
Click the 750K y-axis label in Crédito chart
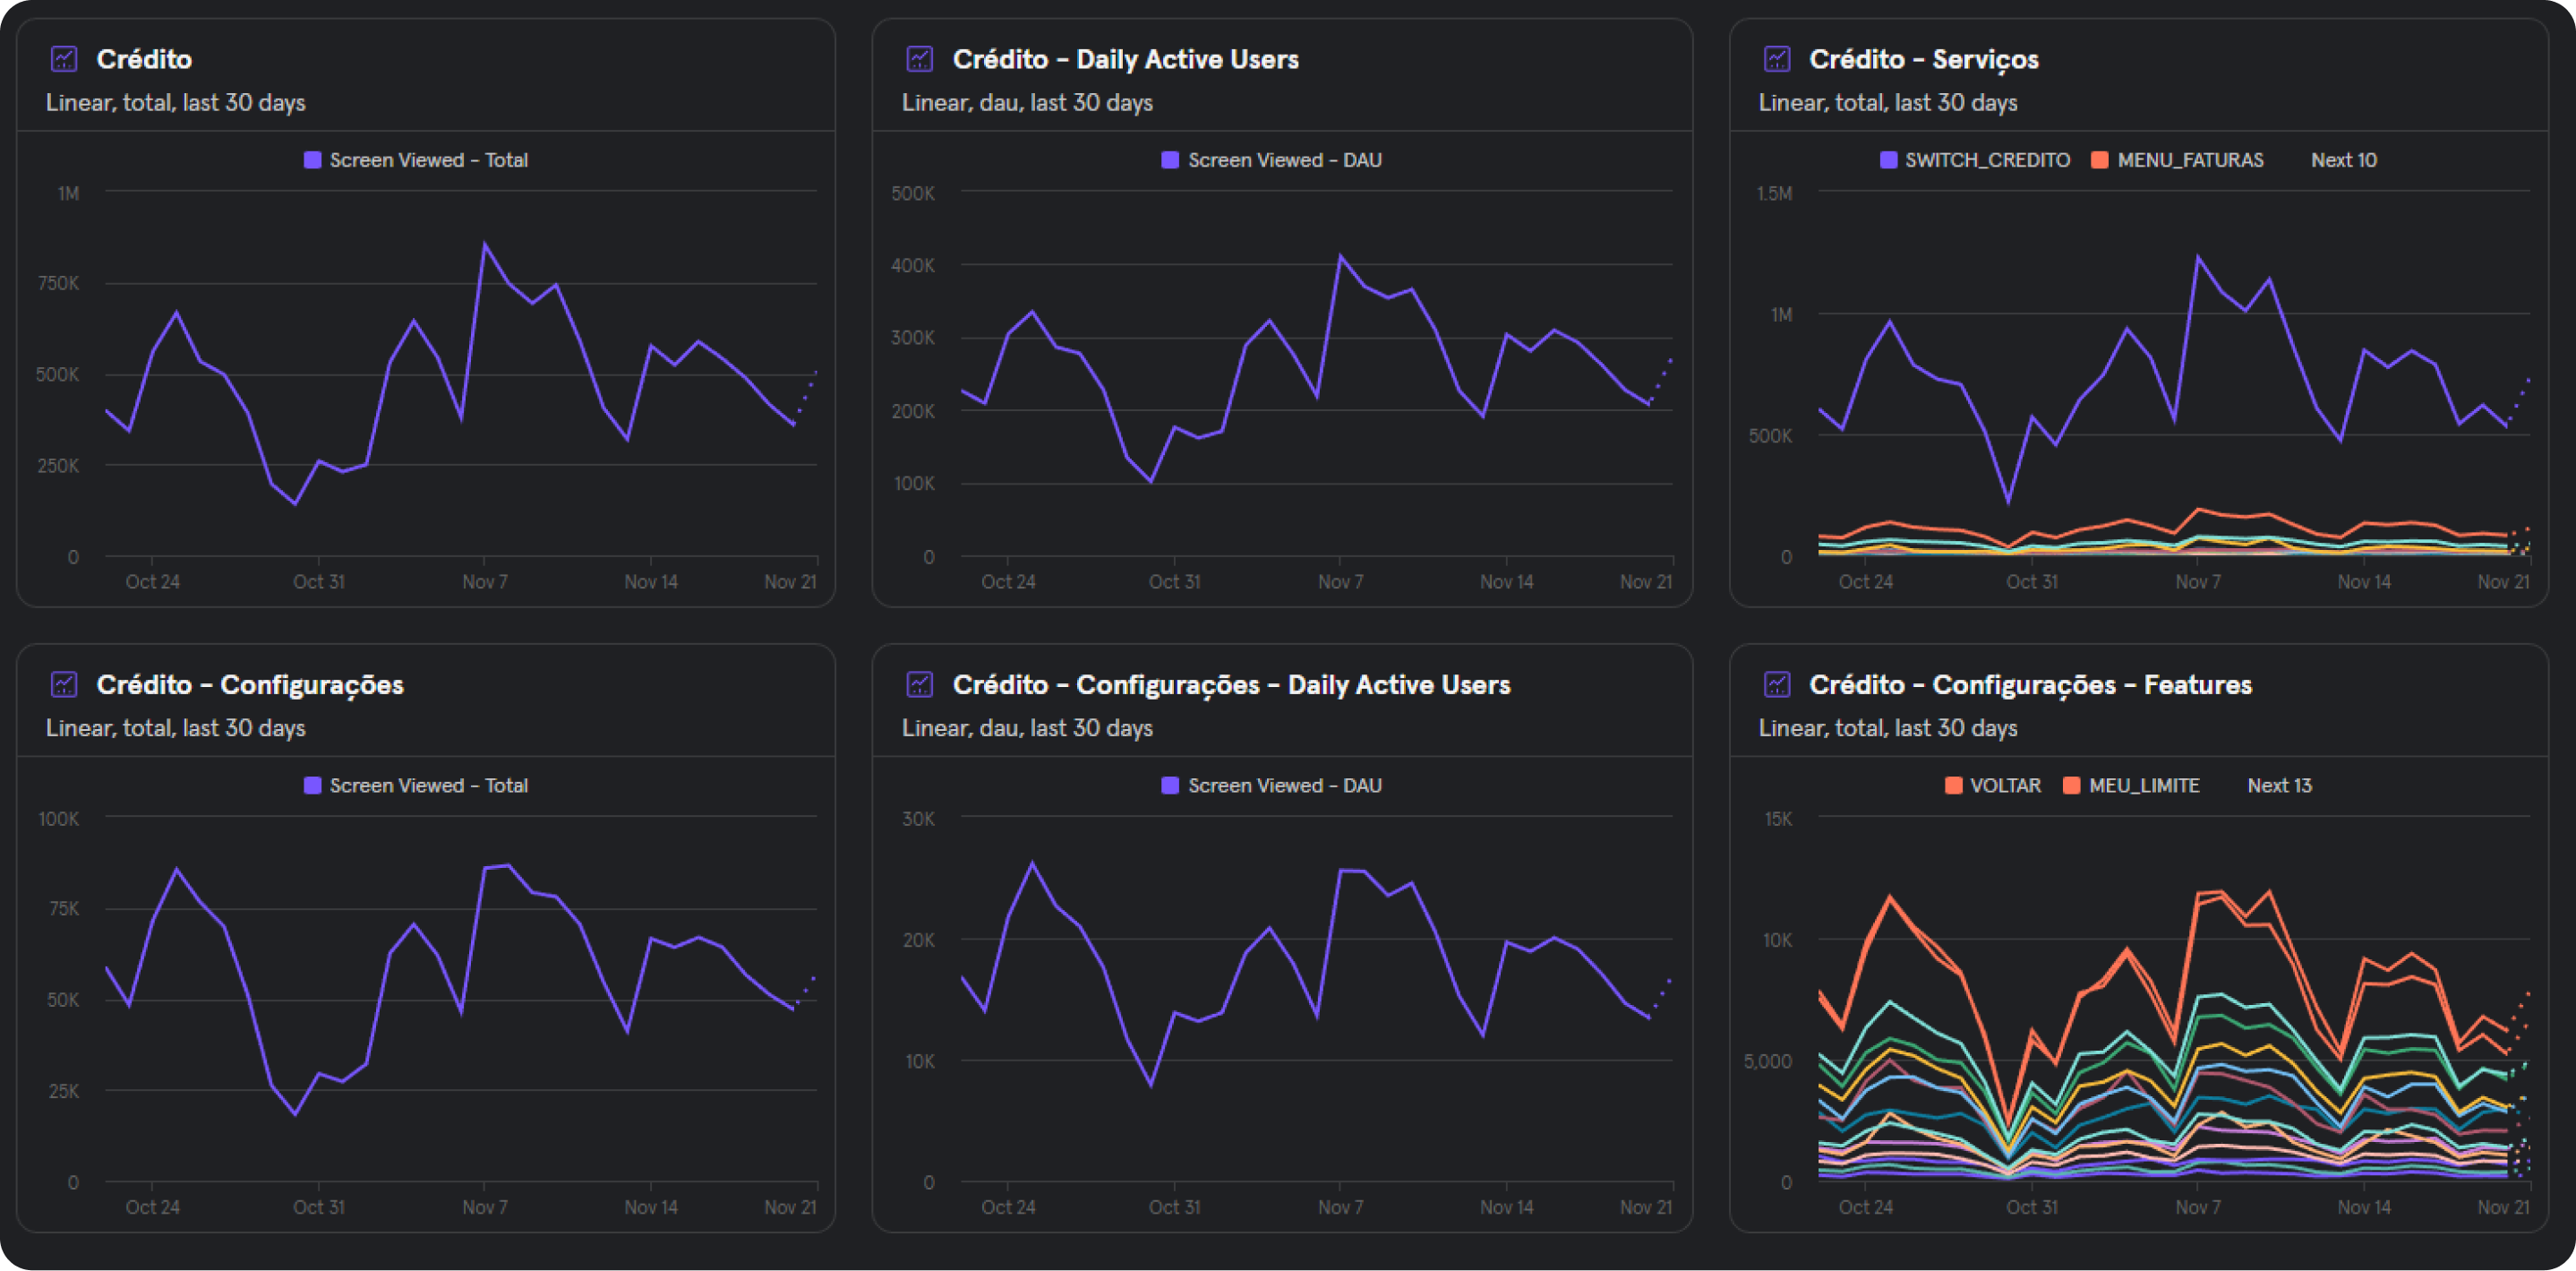(x=58, y=283)
